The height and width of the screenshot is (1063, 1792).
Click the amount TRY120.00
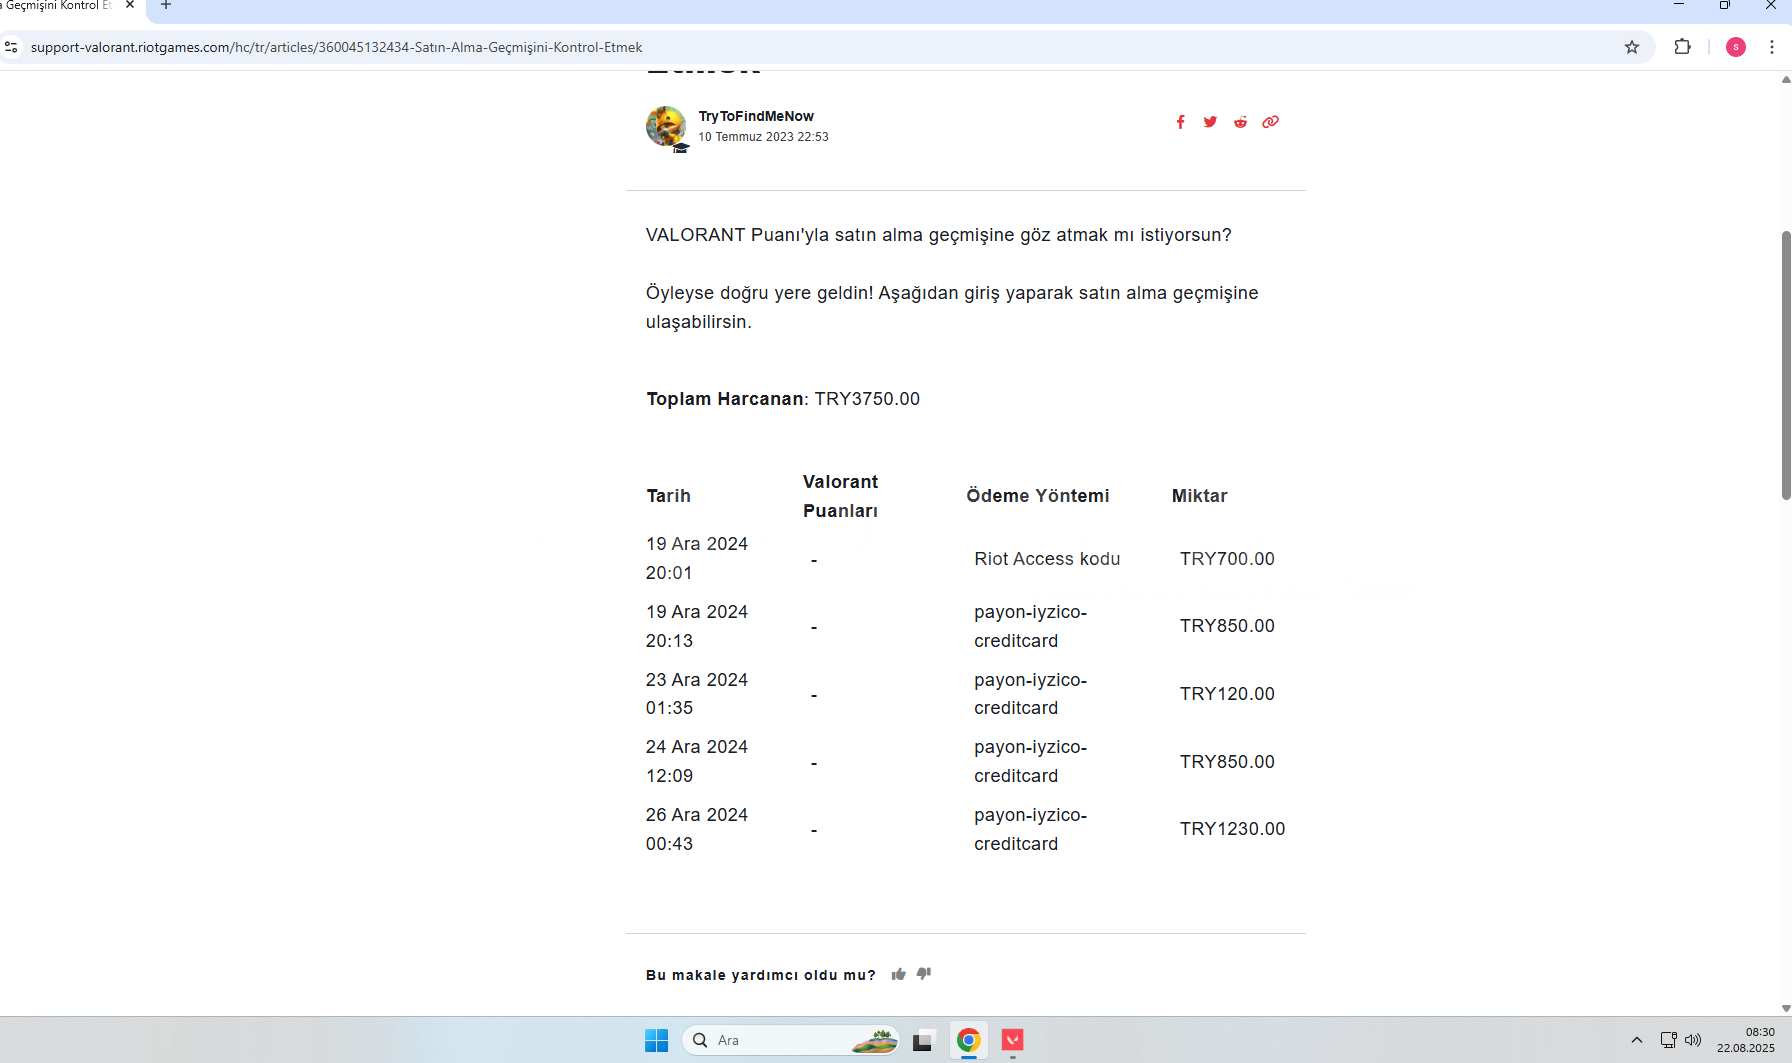(1227, 694)
